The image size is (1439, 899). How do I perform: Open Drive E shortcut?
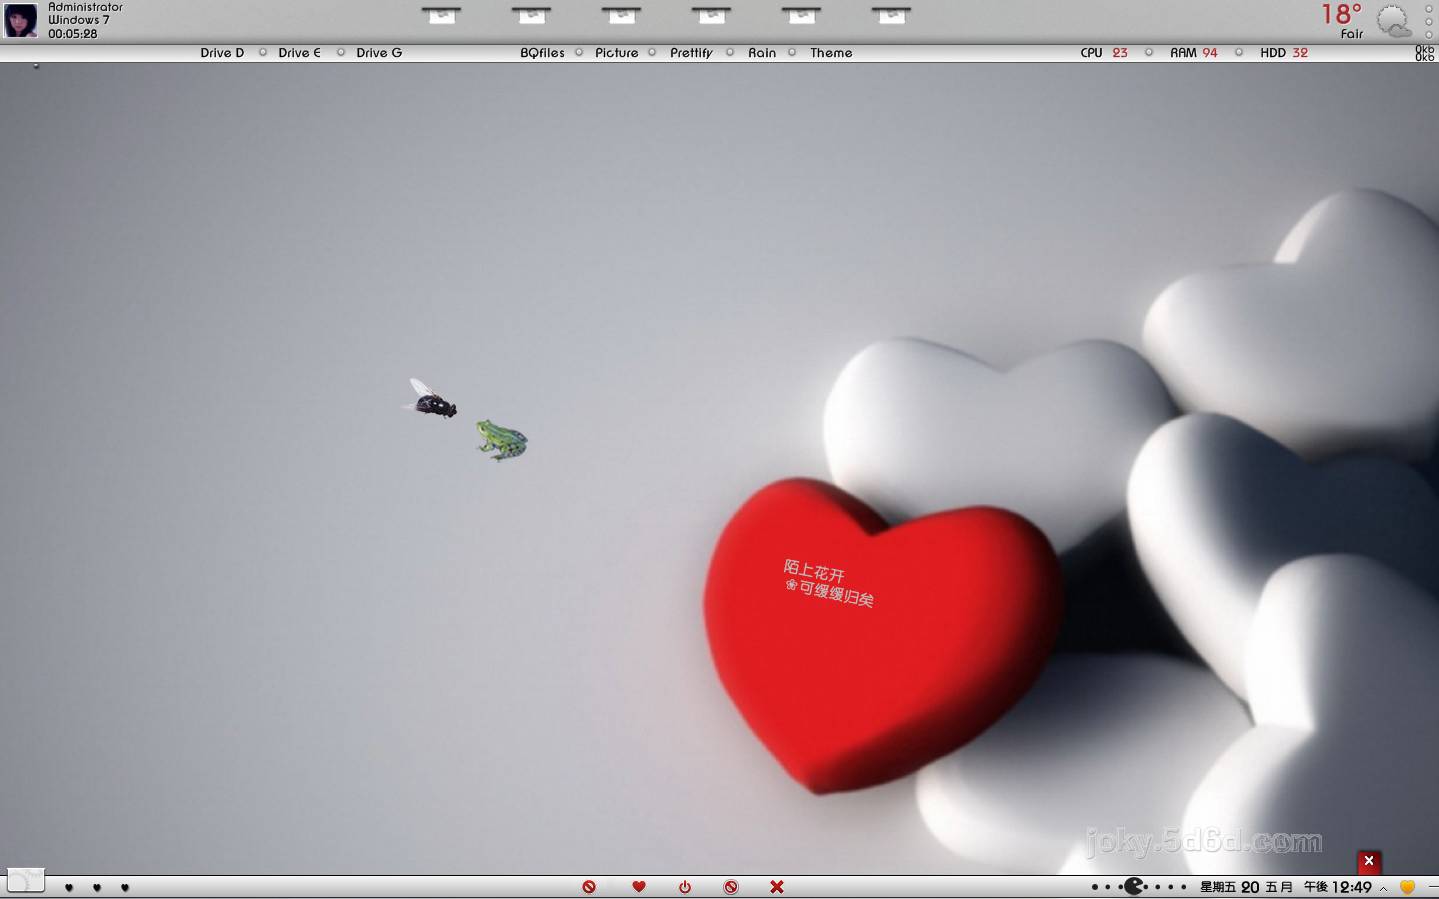299,53
